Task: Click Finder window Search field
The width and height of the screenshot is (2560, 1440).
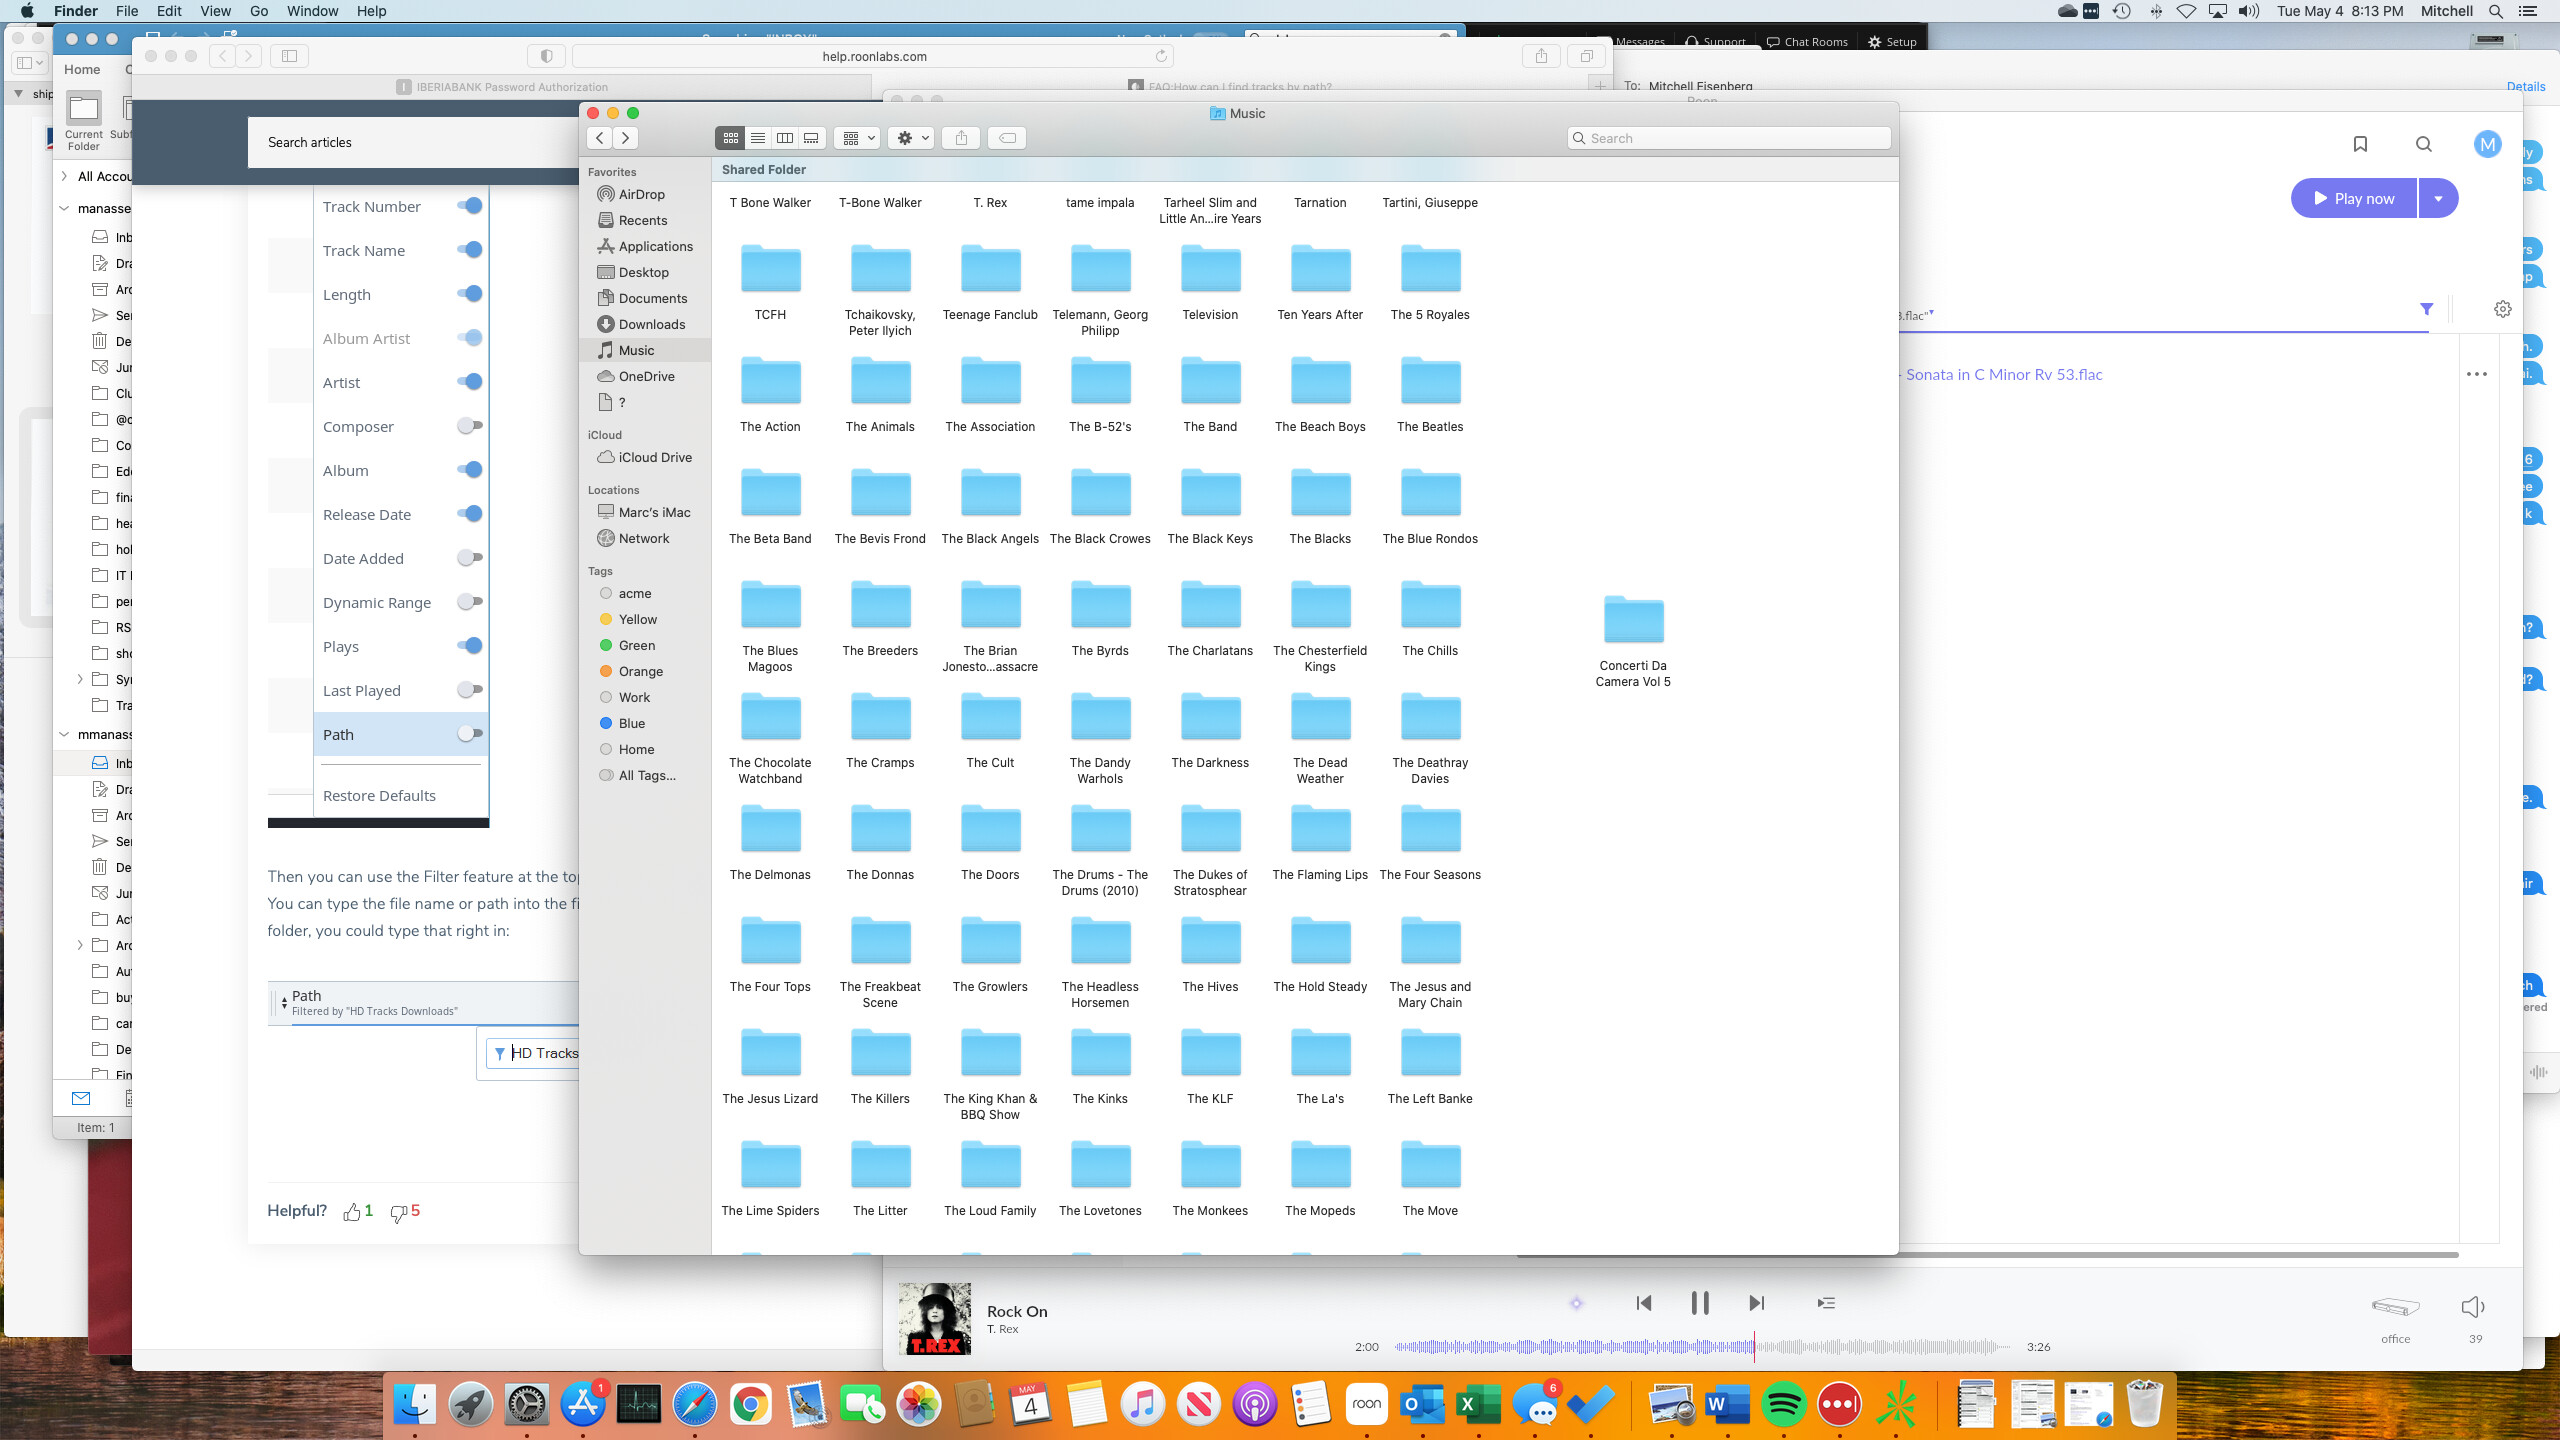Action: click(x=1729, y=138)
